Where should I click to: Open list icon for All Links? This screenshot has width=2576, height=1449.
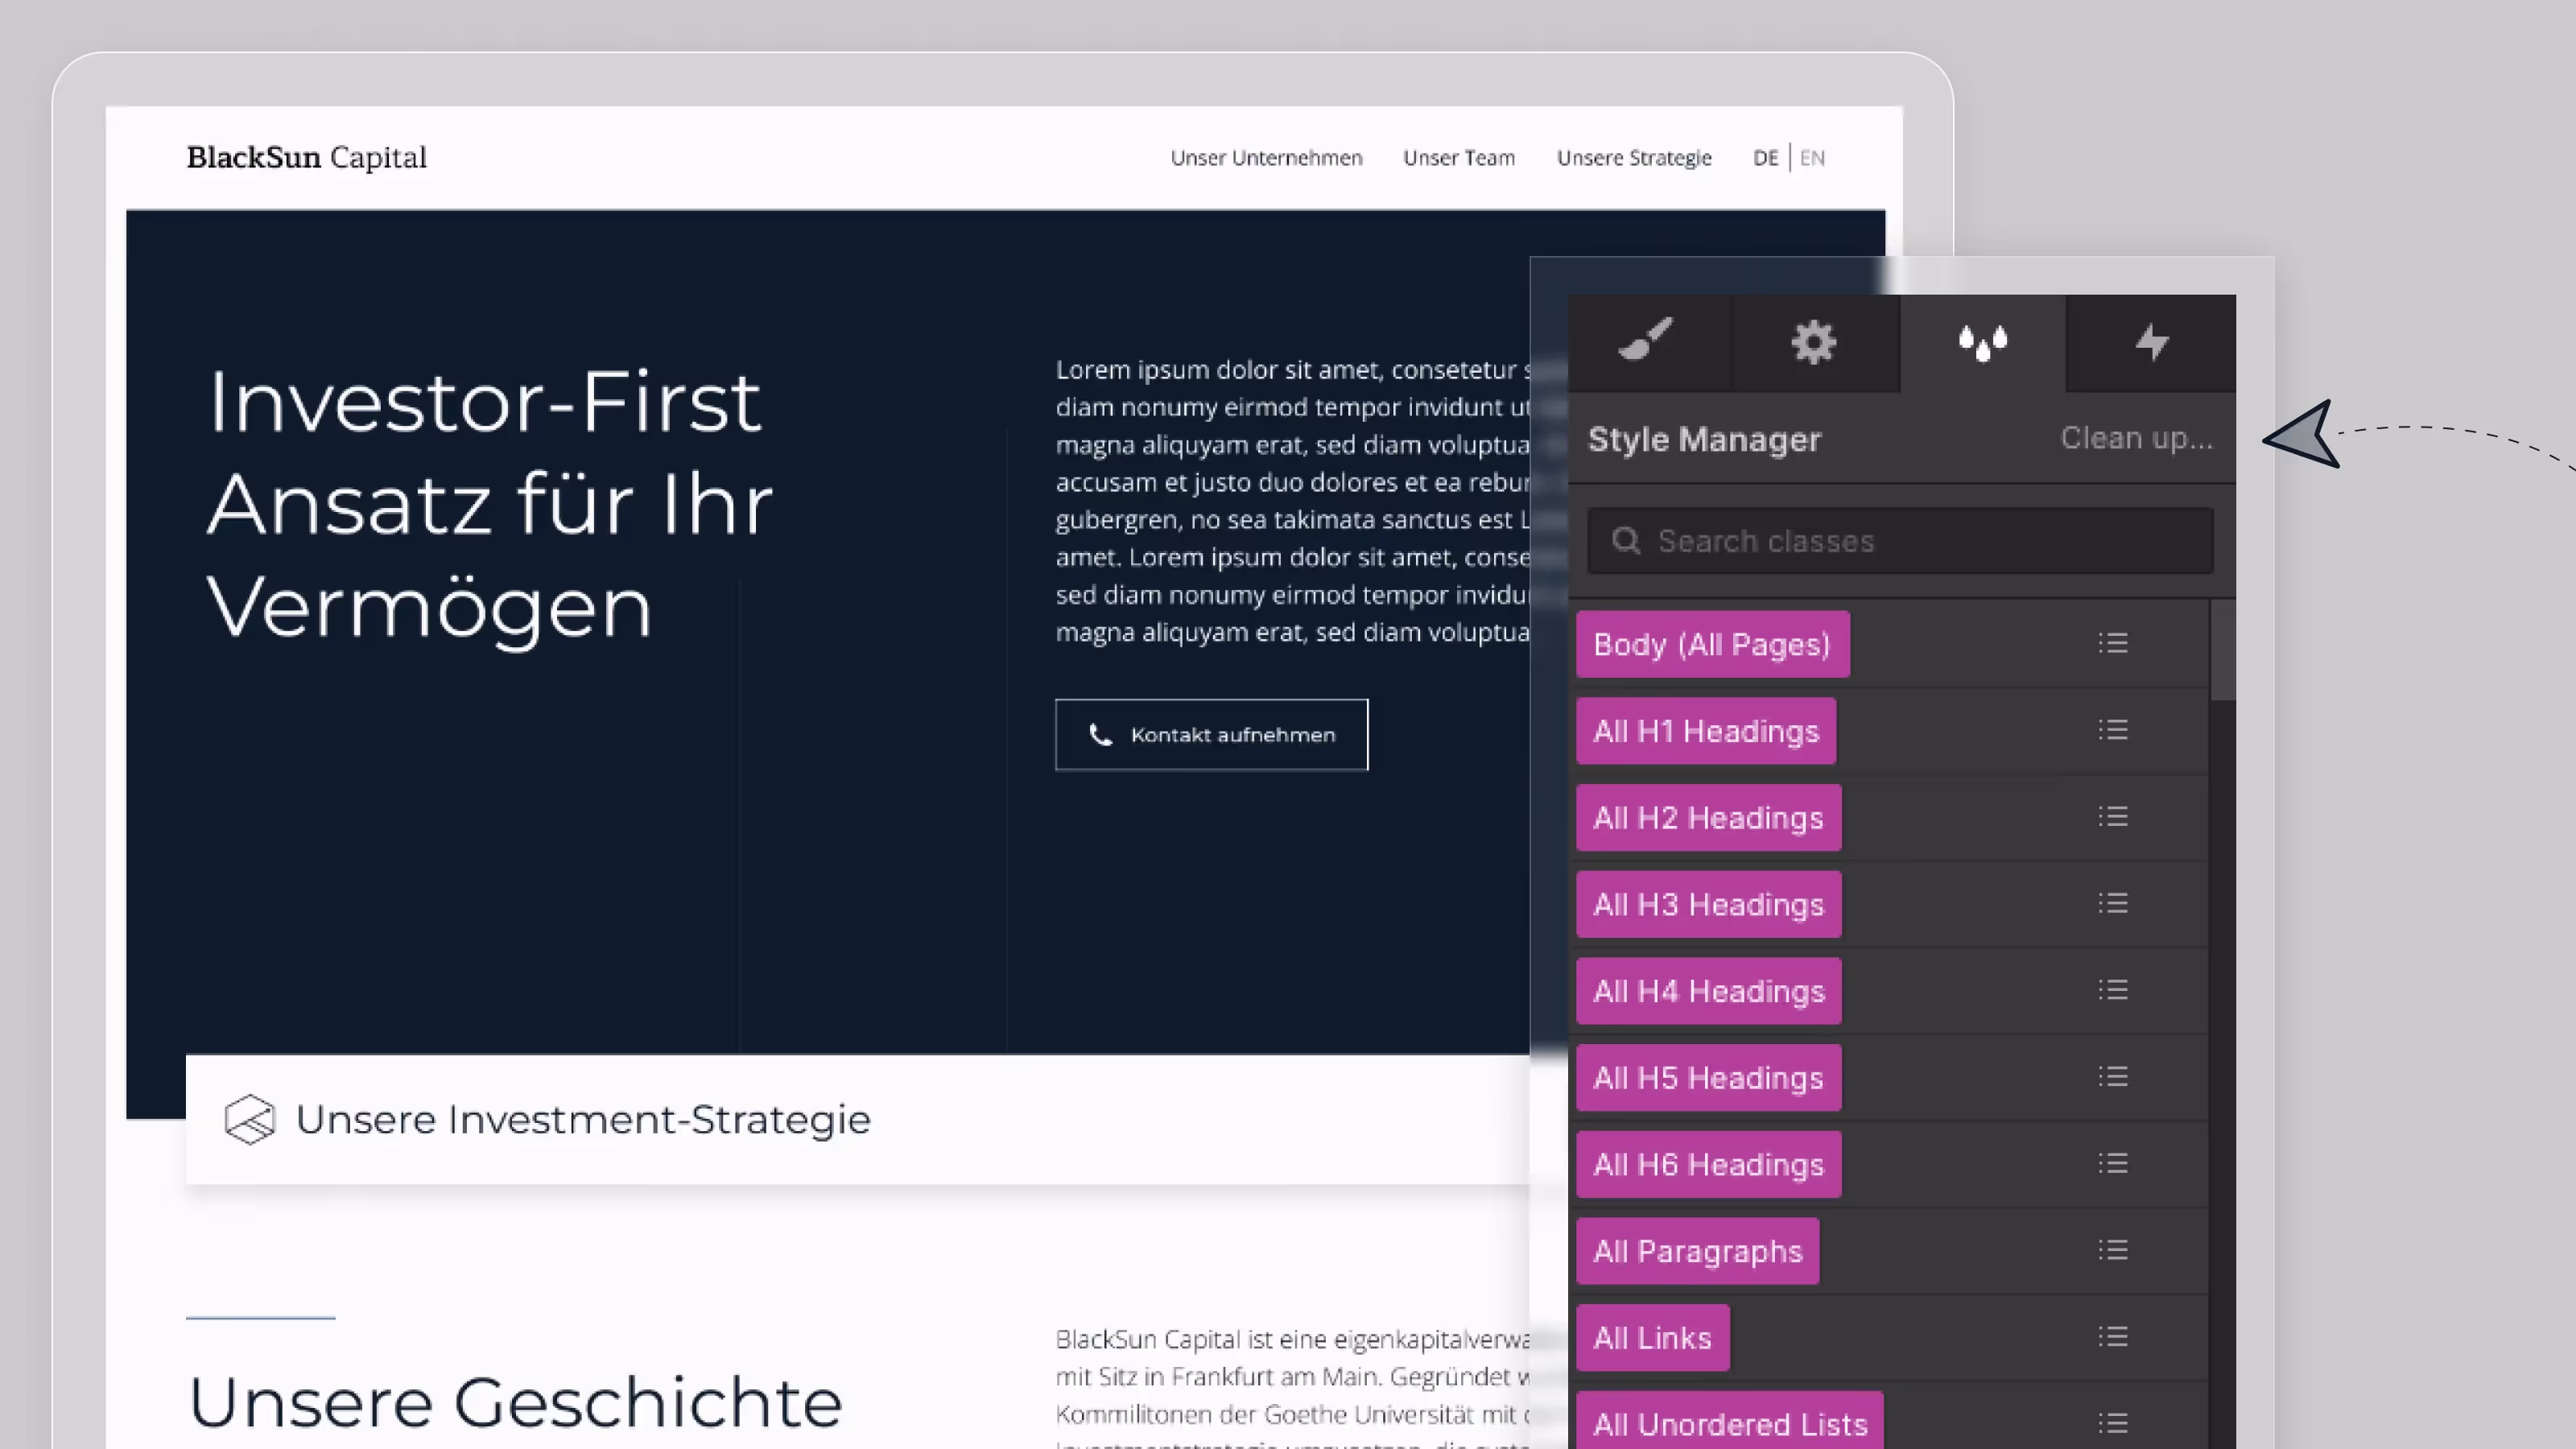point(2112,1337)
